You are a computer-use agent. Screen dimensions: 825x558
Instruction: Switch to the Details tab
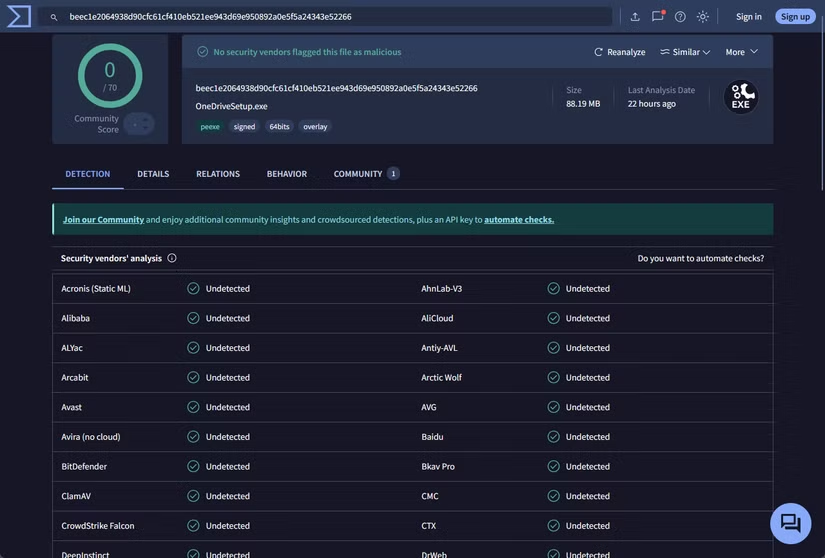(153, 174)
